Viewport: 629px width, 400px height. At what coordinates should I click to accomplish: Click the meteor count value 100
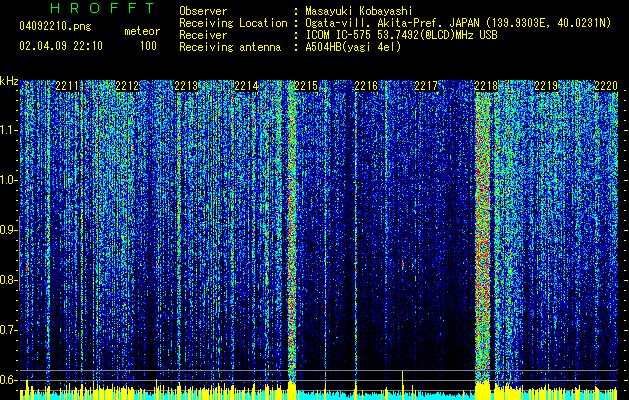coord(148,46)
